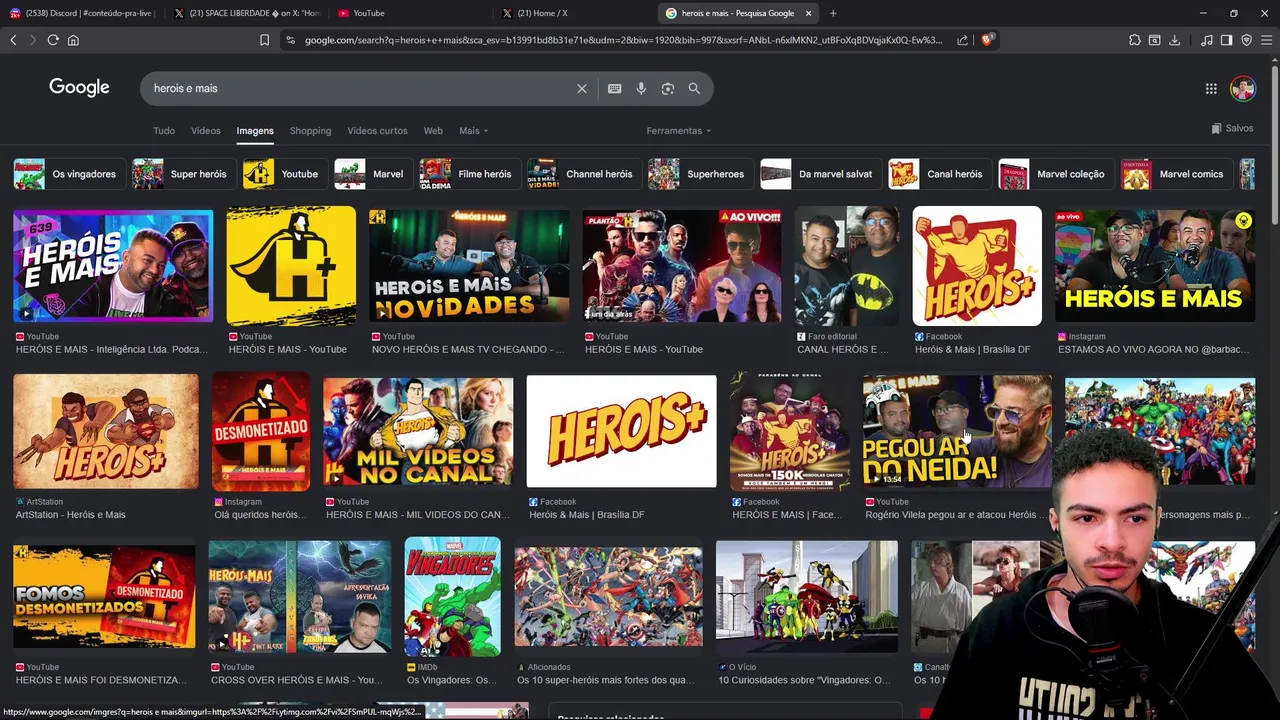
Task: Open the 'HEROIS E MAIS NOVIDADES' thumbnail
Action: tap(469, 266)
